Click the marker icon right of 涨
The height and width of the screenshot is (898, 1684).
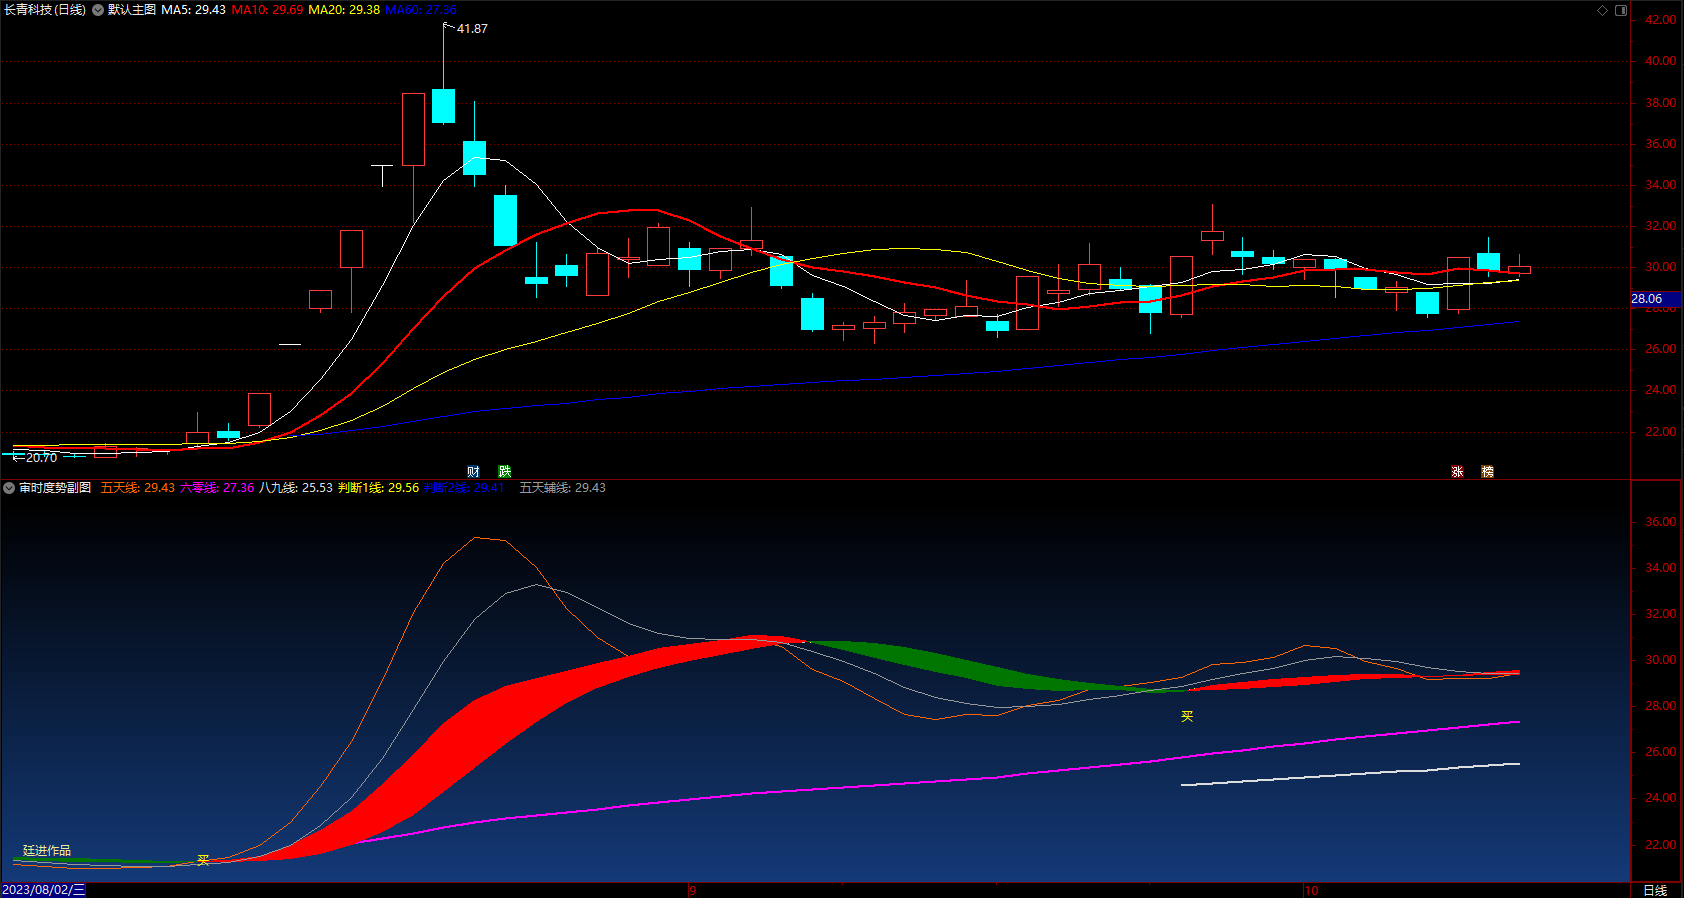[1488, 471]
